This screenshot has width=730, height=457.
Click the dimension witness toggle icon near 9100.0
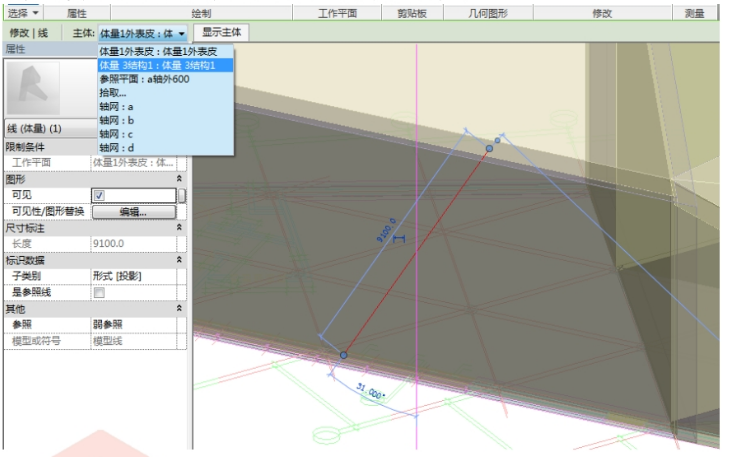coord(399,239)
